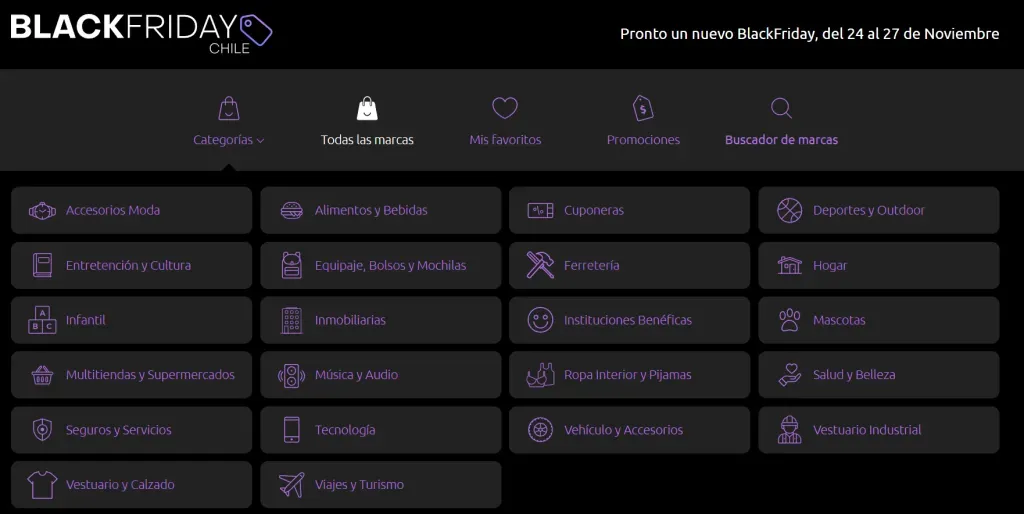The height and width of the screenshot is (514, 1024).
Task: Click the coupon icon for Cuponeras
Action: coord(541,210)
